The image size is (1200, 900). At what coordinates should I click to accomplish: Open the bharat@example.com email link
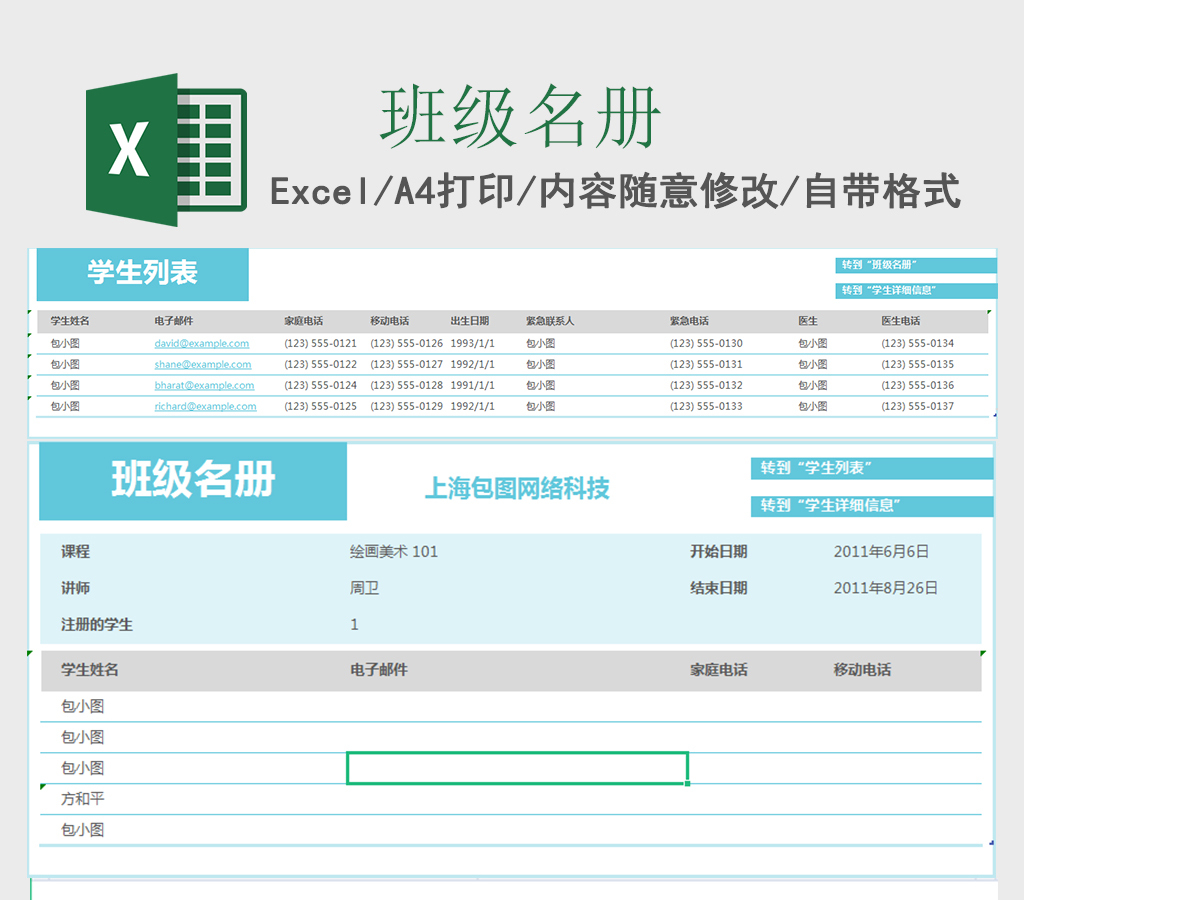pyautogui.click(x=204, y=385)
